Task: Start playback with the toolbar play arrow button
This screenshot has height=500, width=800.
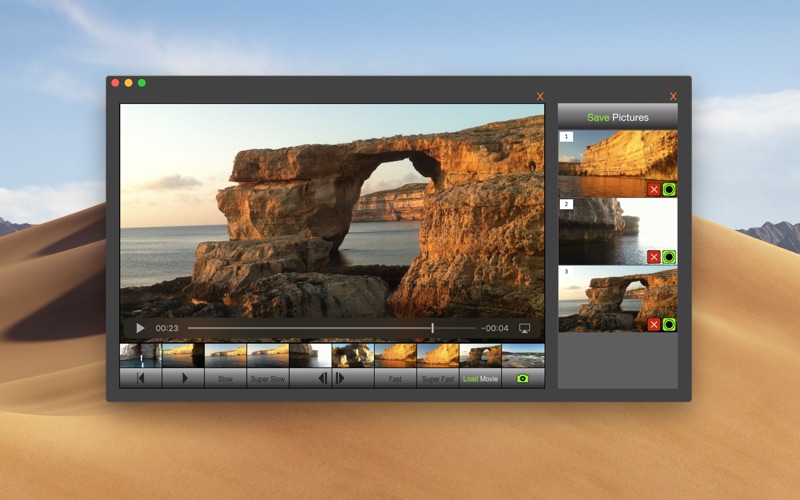Action: [x=184, y=379]
